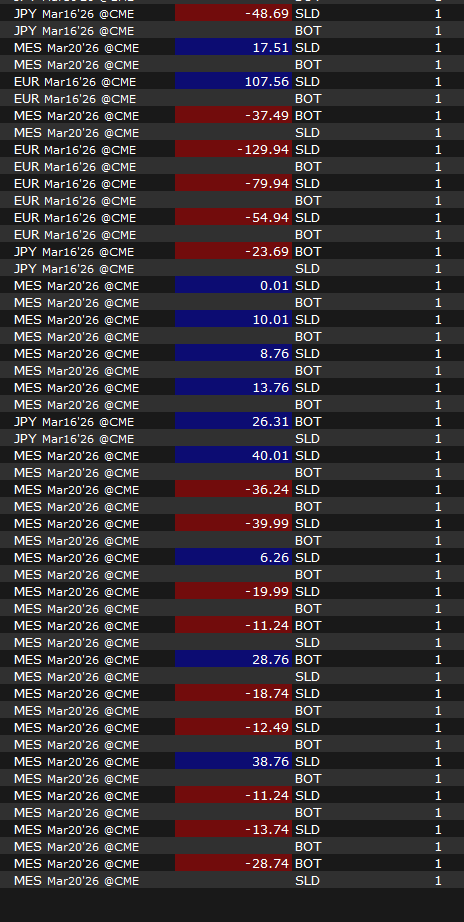Viewport: 464px width, 922px height.
Task: Select quantity 1 in the 107.56 row
Action: [x=438, y=81]
